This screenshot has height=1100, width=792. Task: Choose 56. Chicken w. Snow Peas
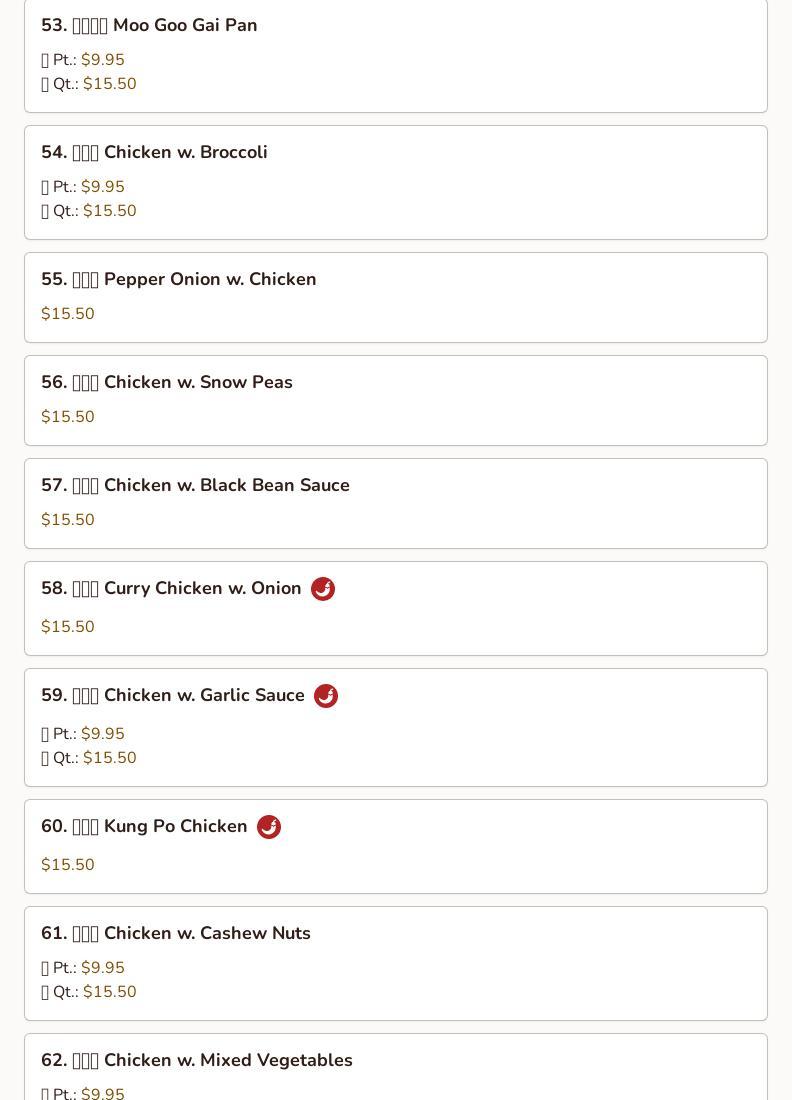396,401
